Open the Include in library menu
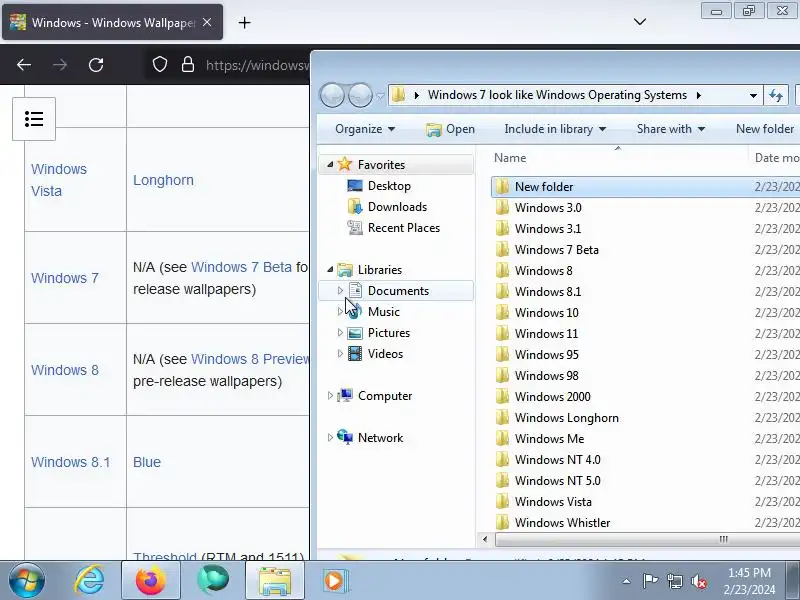The image size is (800, 600). [555, 129]
